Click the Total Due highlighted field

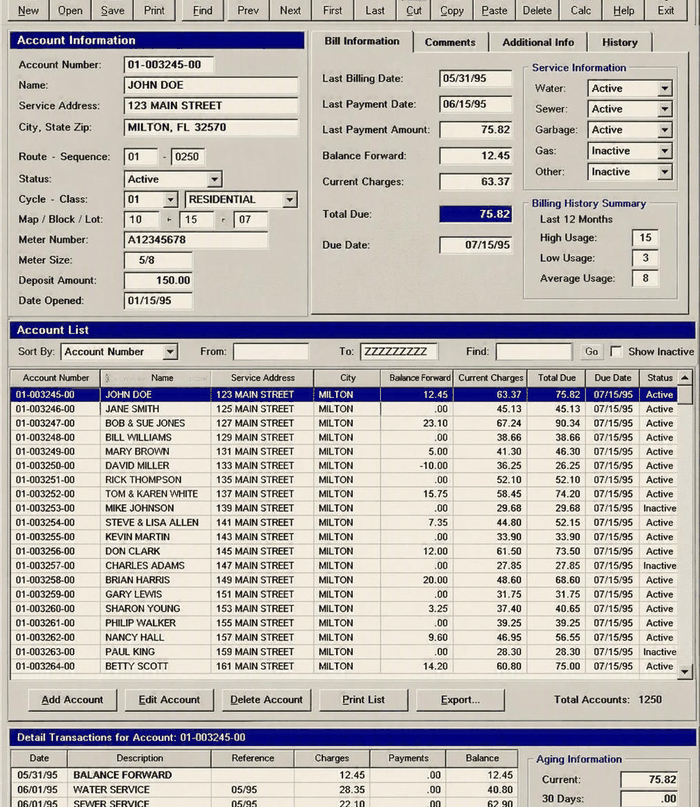point(476,214)
